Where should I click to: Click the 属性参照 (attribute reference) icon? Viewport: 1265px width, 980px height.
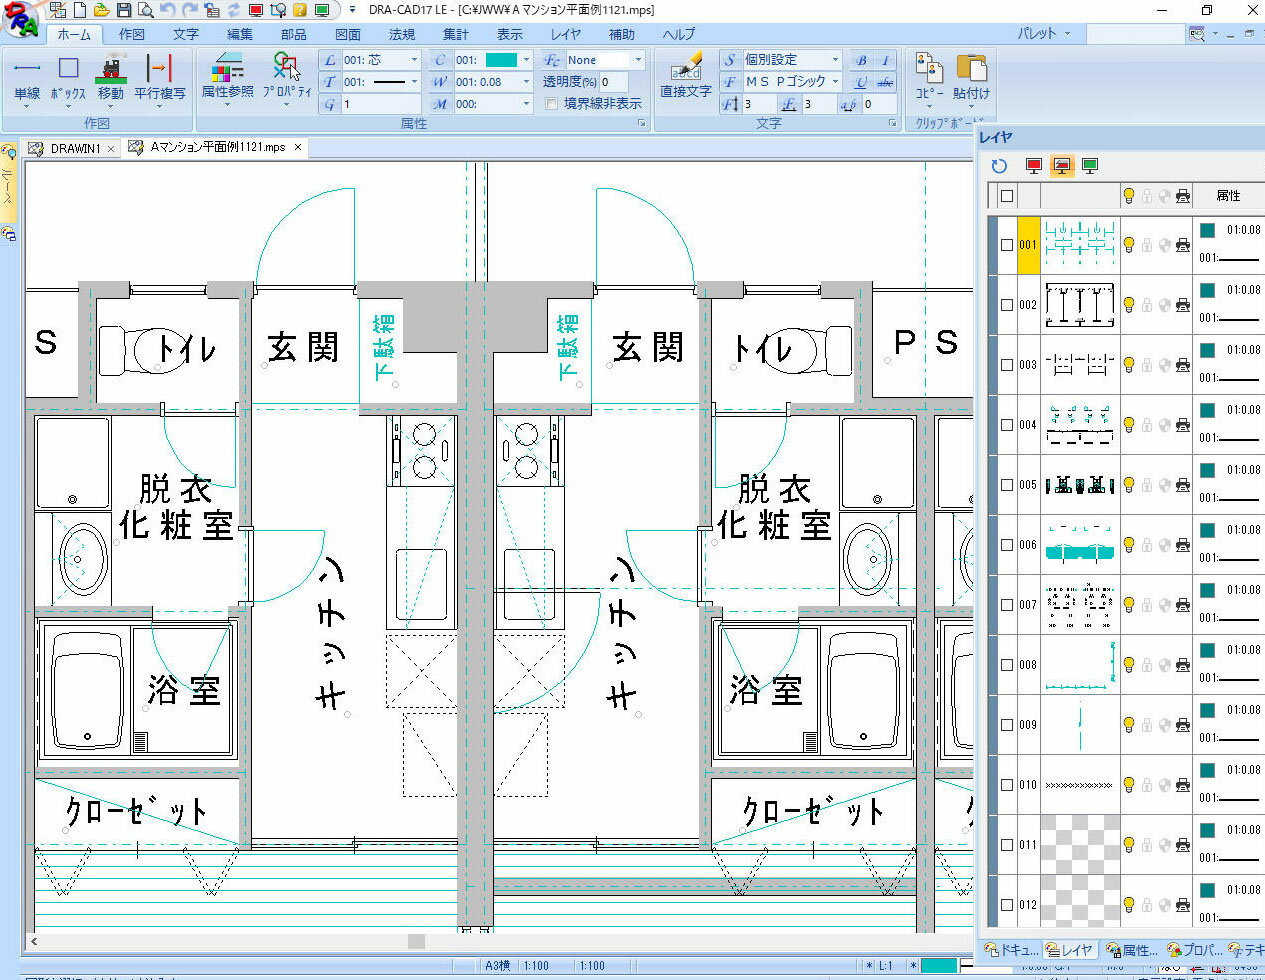pyautogui.click(x=226, y=70)
